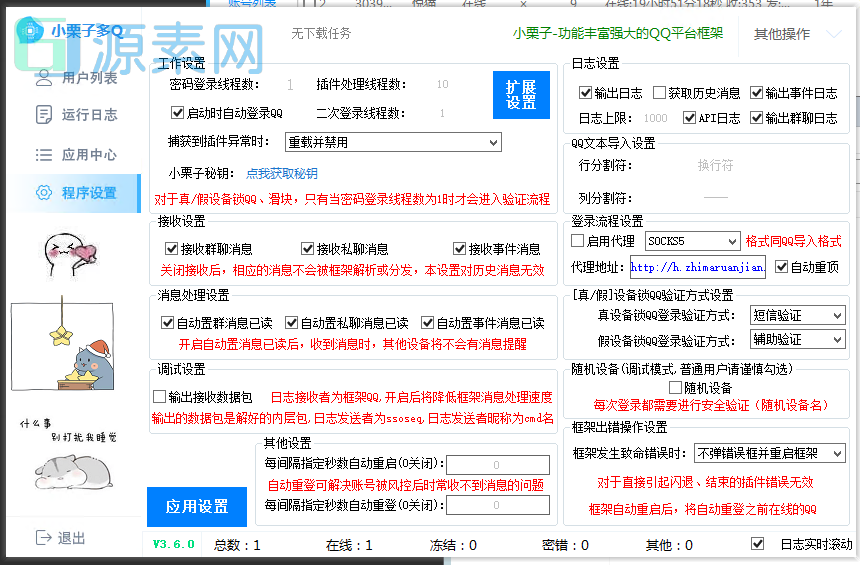Enable 获取历史消息 checkbox
Viewport: 860px width, 565px height.
coord(659,93)
